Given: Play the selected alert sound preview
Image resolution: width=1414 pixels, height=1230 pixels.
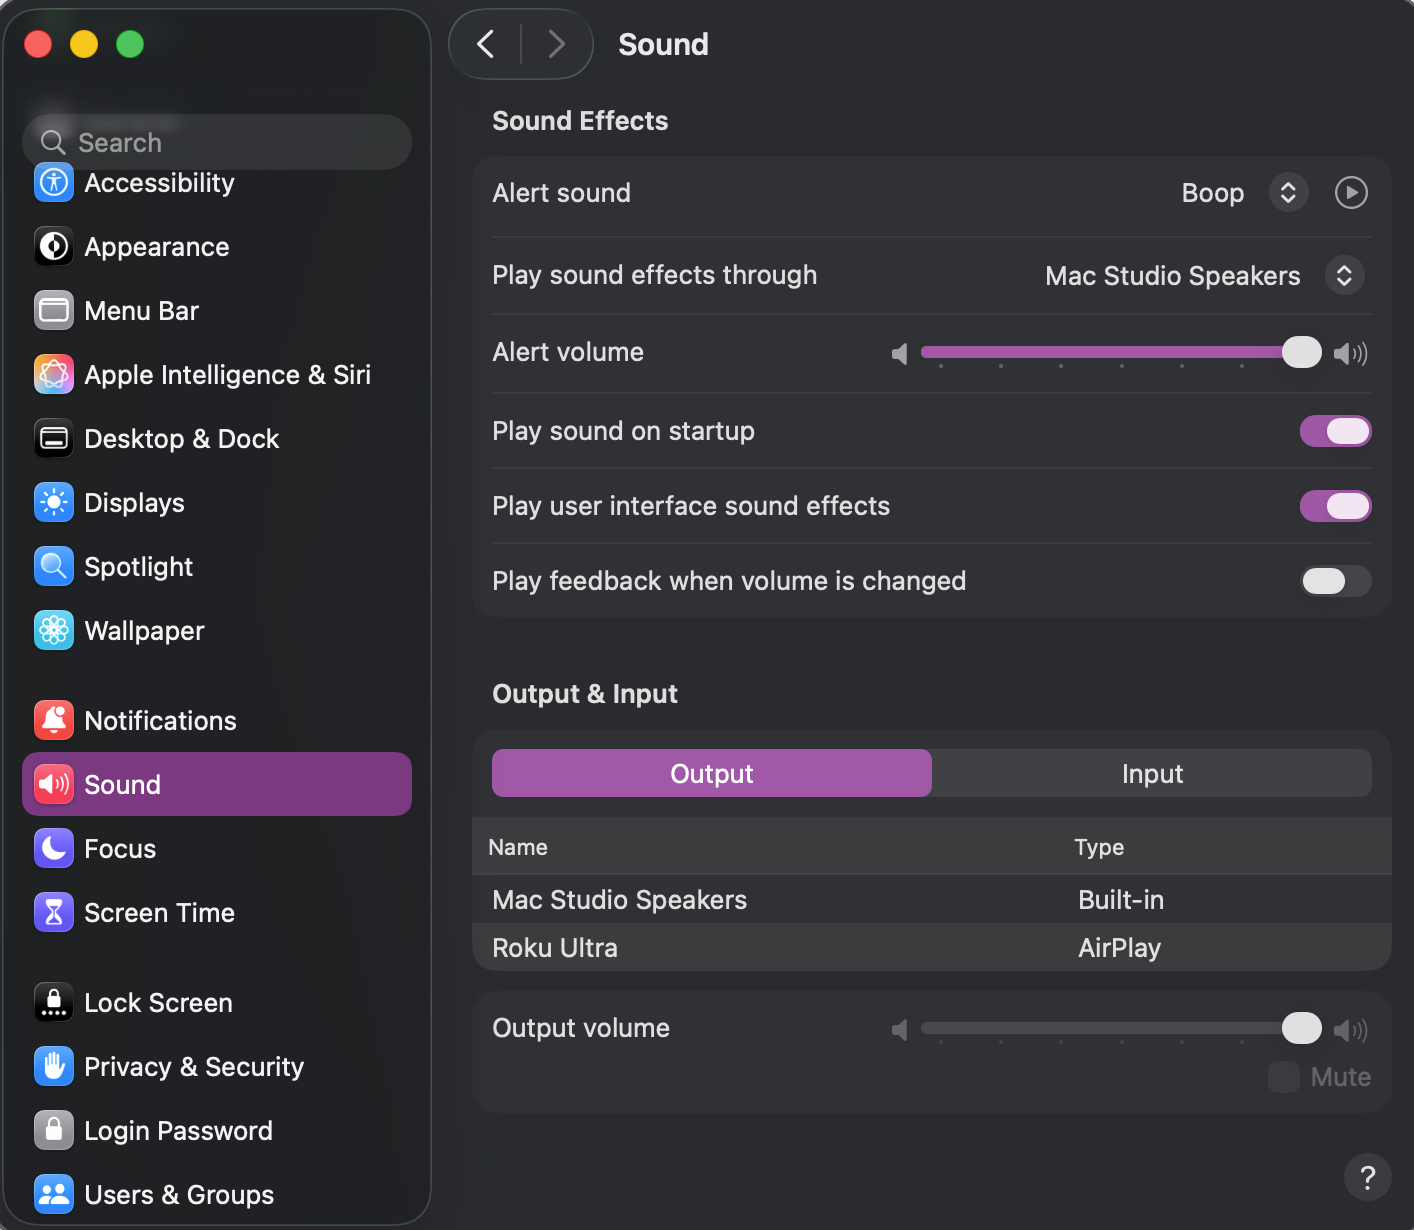Looking at the screenshot, I should pyautogui.click(x=1351, y=193).
